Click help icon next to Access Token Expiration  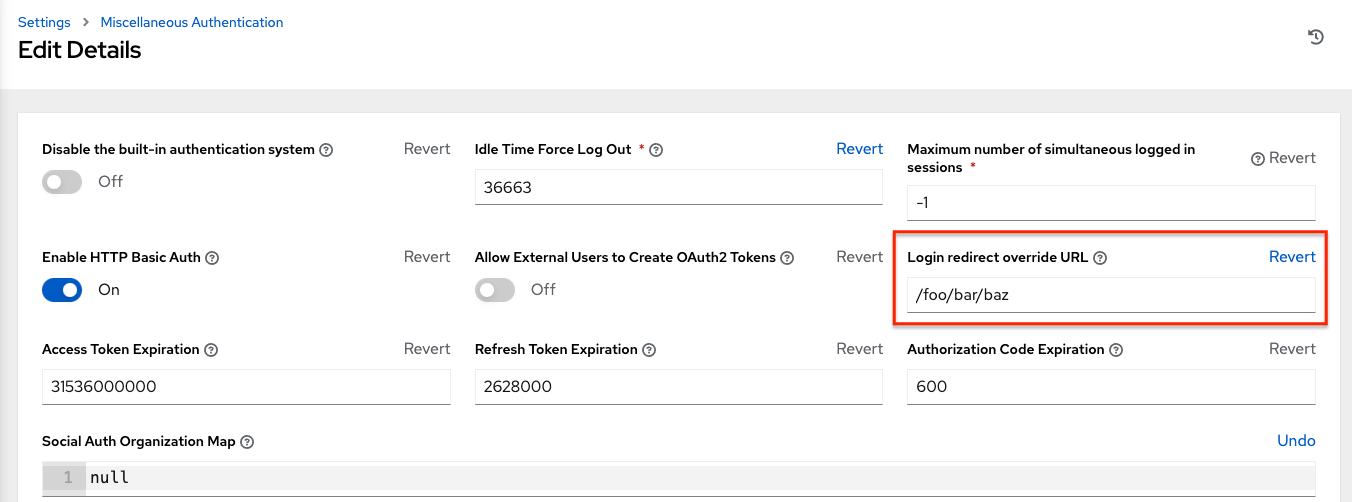pos(210,350)
